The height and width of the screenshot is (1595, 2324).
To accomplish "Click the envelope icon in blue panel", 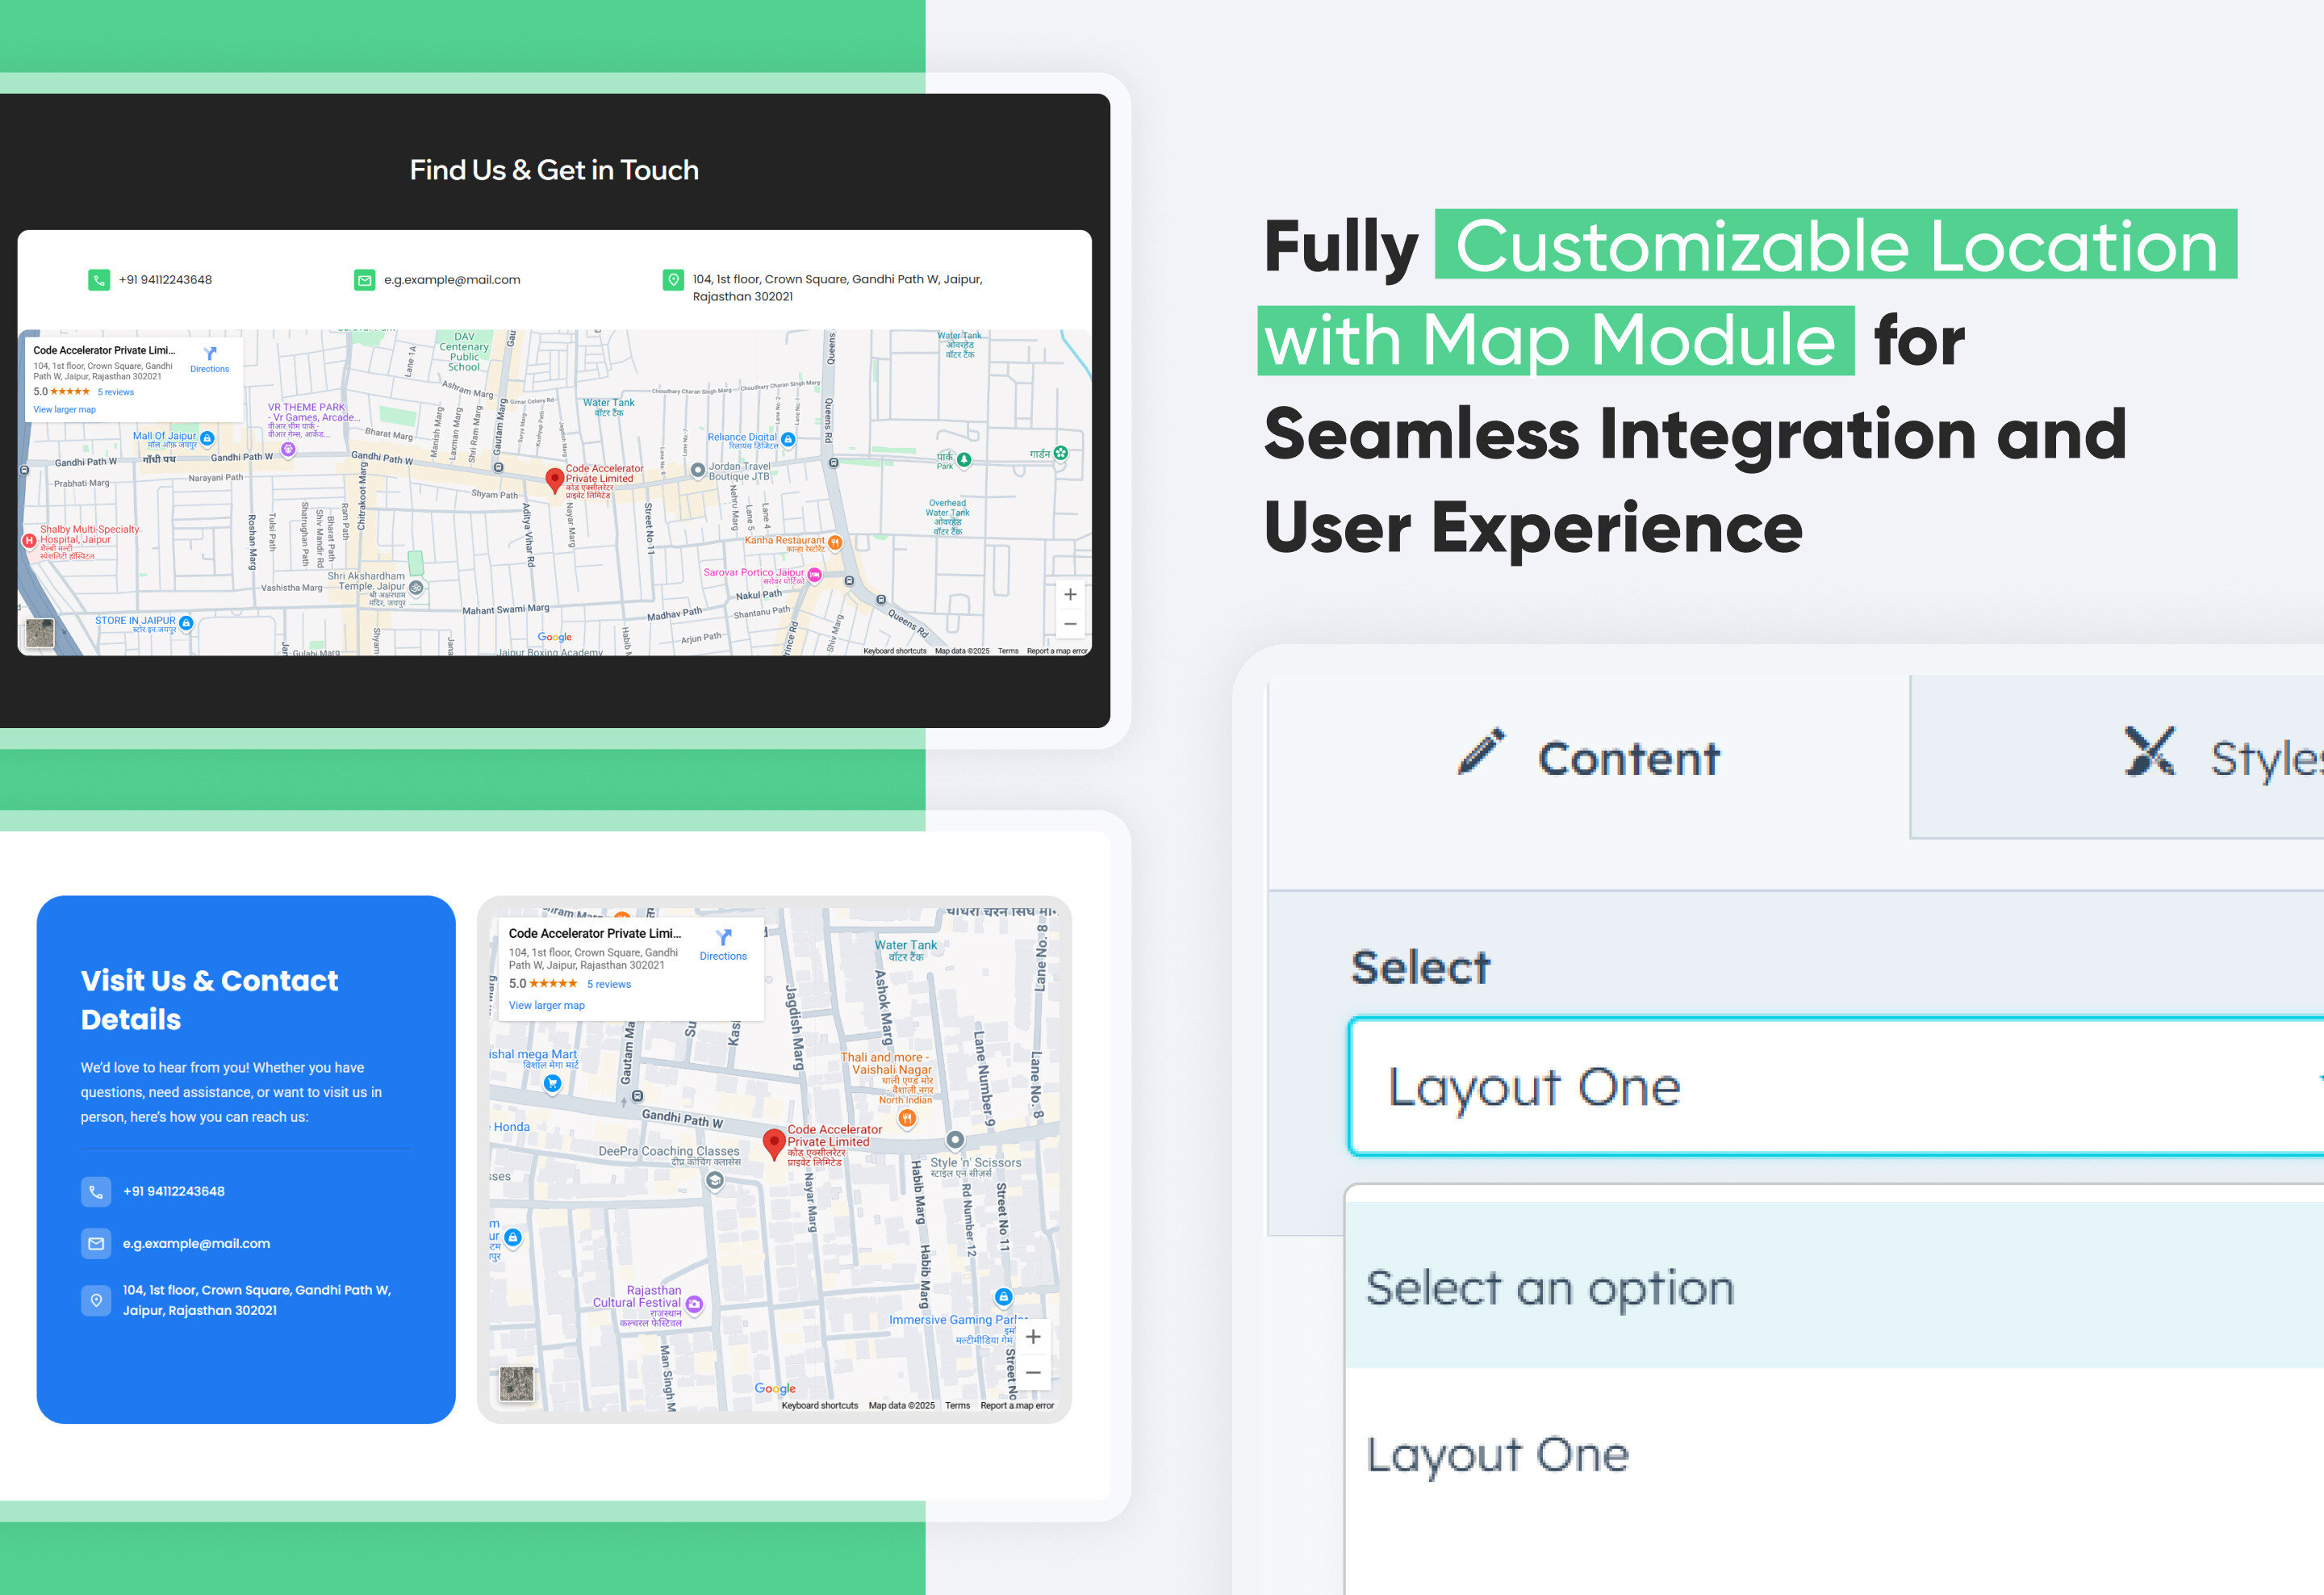I will (x=96, y=1244).
